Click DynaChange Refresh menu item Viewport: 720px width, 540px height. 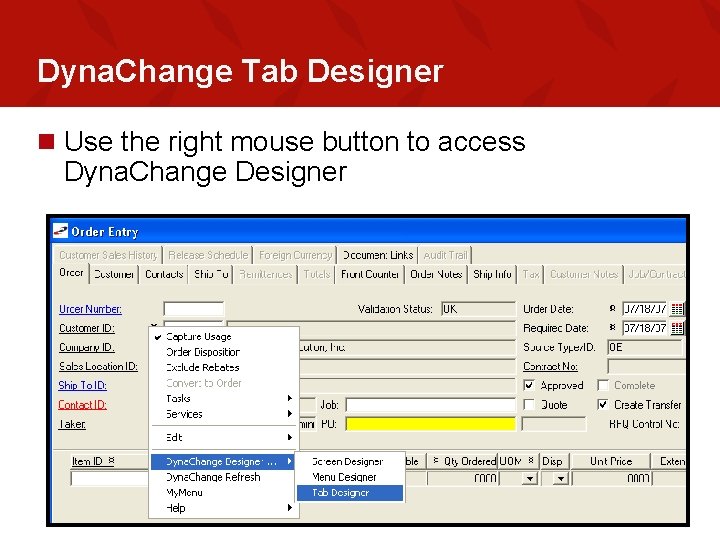coord(224,477)
